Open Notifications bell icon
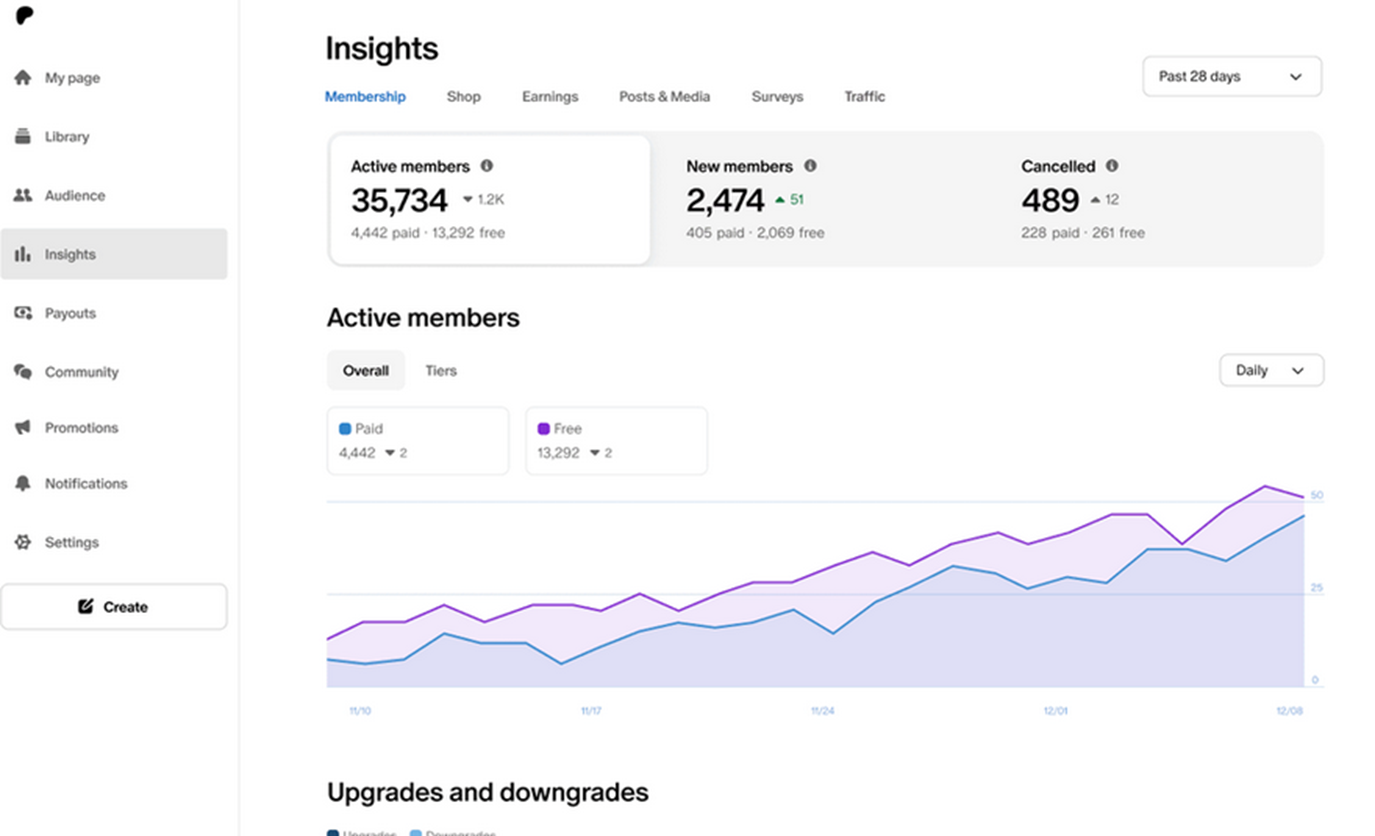 tap(23, 484)
